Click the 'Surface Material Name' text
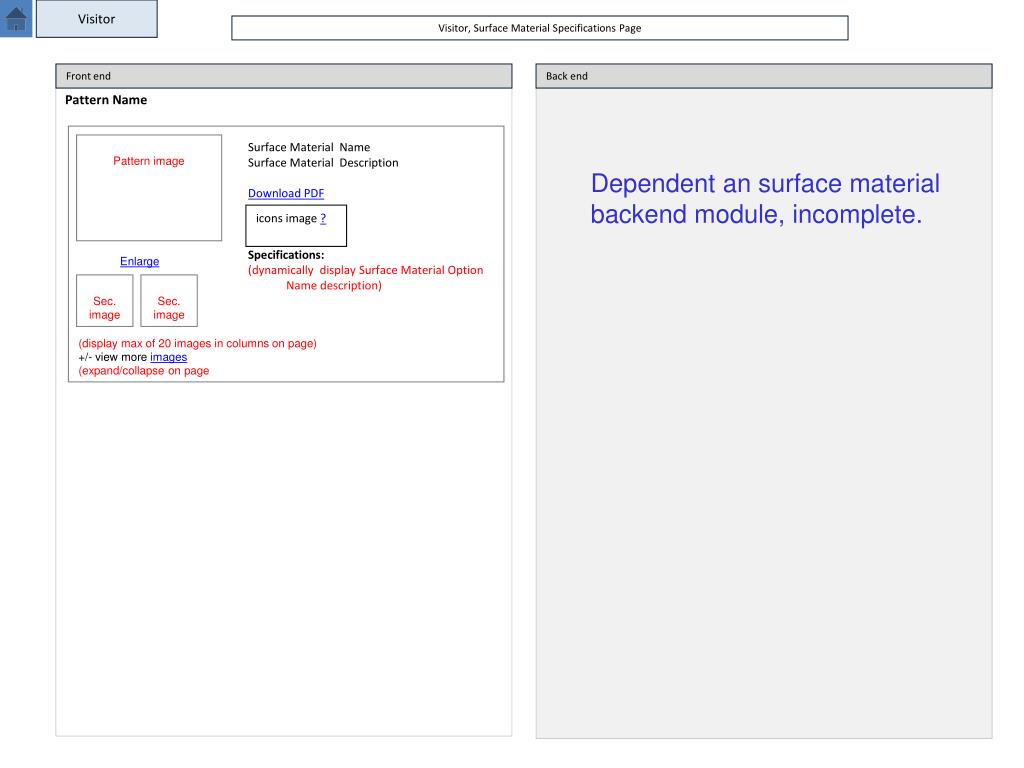This screenshot has height=768, width=1024. [309, 147]
